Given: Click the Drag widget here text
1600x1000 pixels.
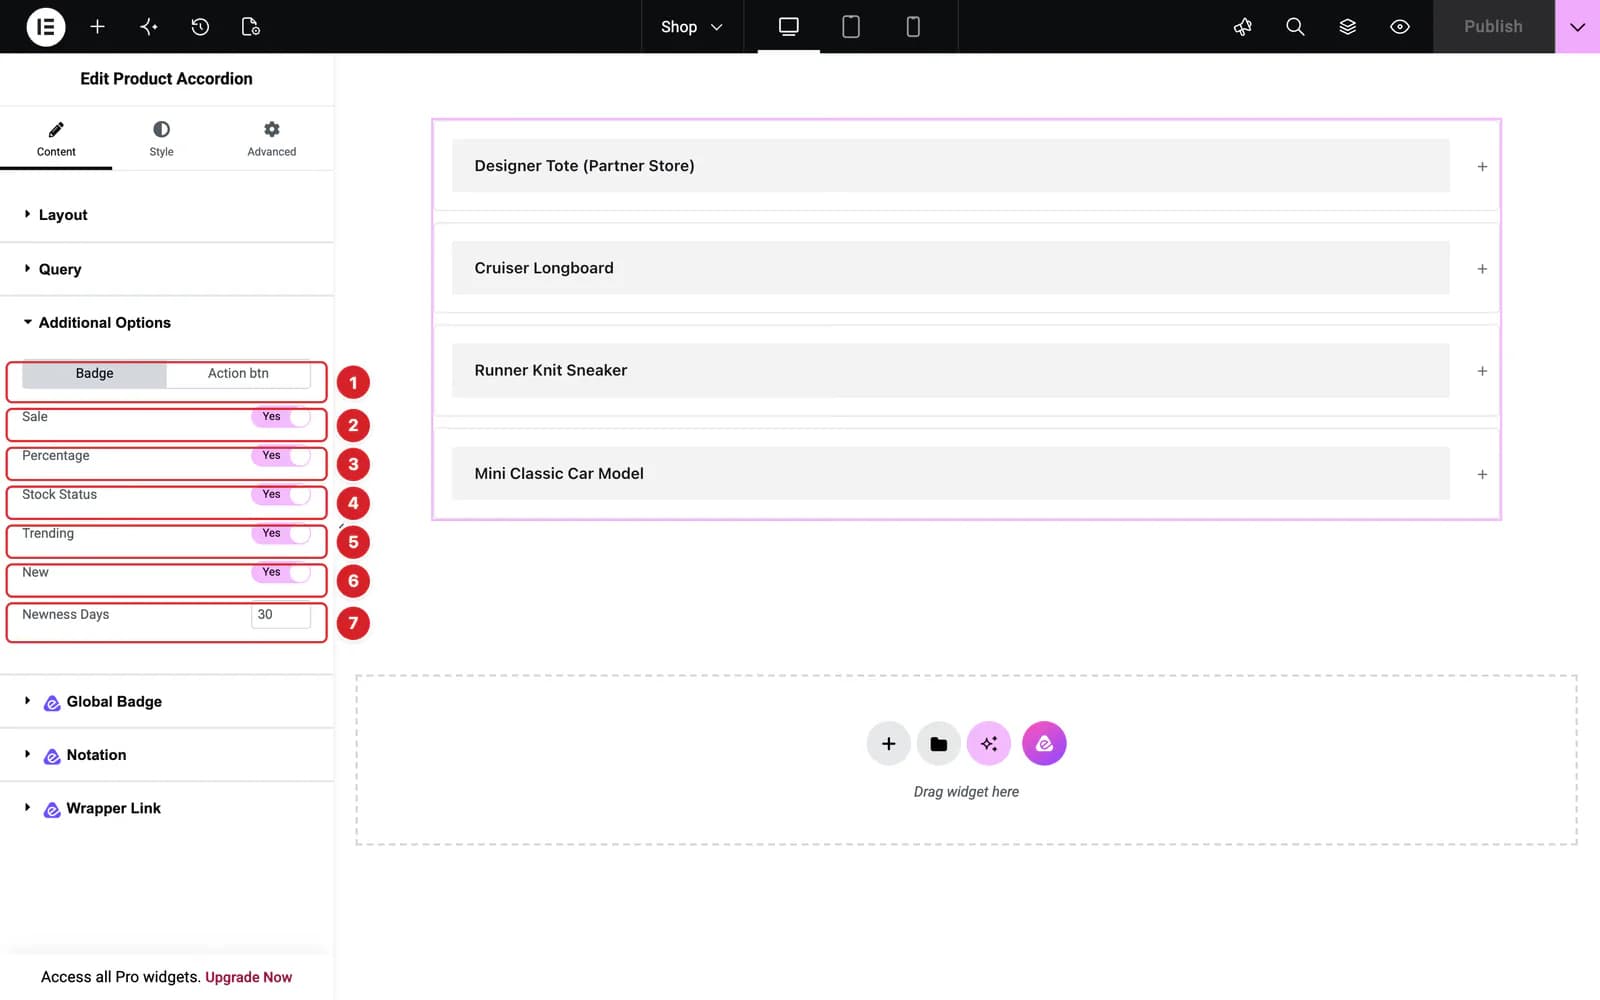Looking at the screenshot, I should [x=966, y=792].
